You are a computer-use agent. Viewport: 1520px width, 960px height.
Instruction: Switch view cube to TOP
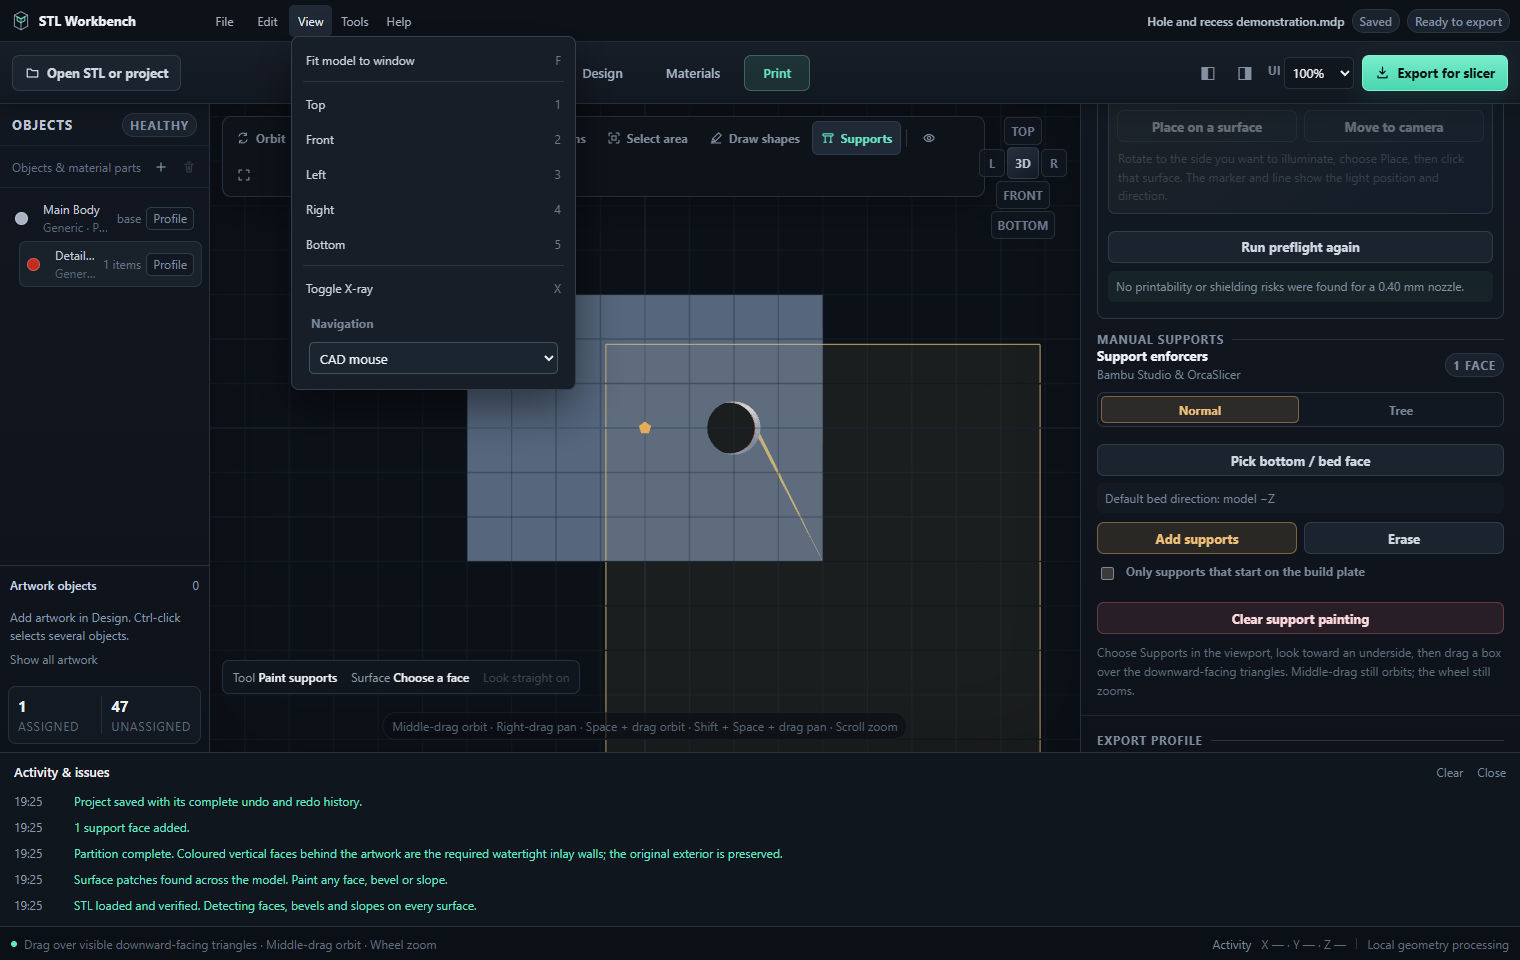coord(1023,131)
